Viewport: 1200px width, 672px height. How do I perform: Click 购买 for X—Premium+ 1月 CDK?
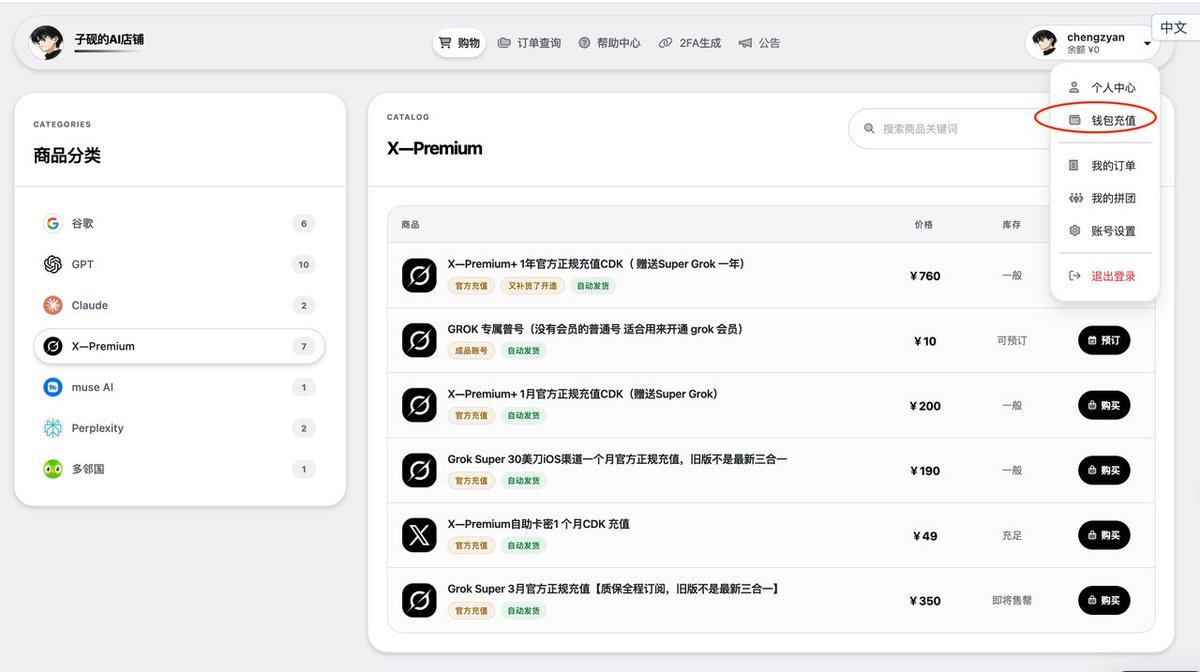pyautogui.click(x=1104, y=406)
